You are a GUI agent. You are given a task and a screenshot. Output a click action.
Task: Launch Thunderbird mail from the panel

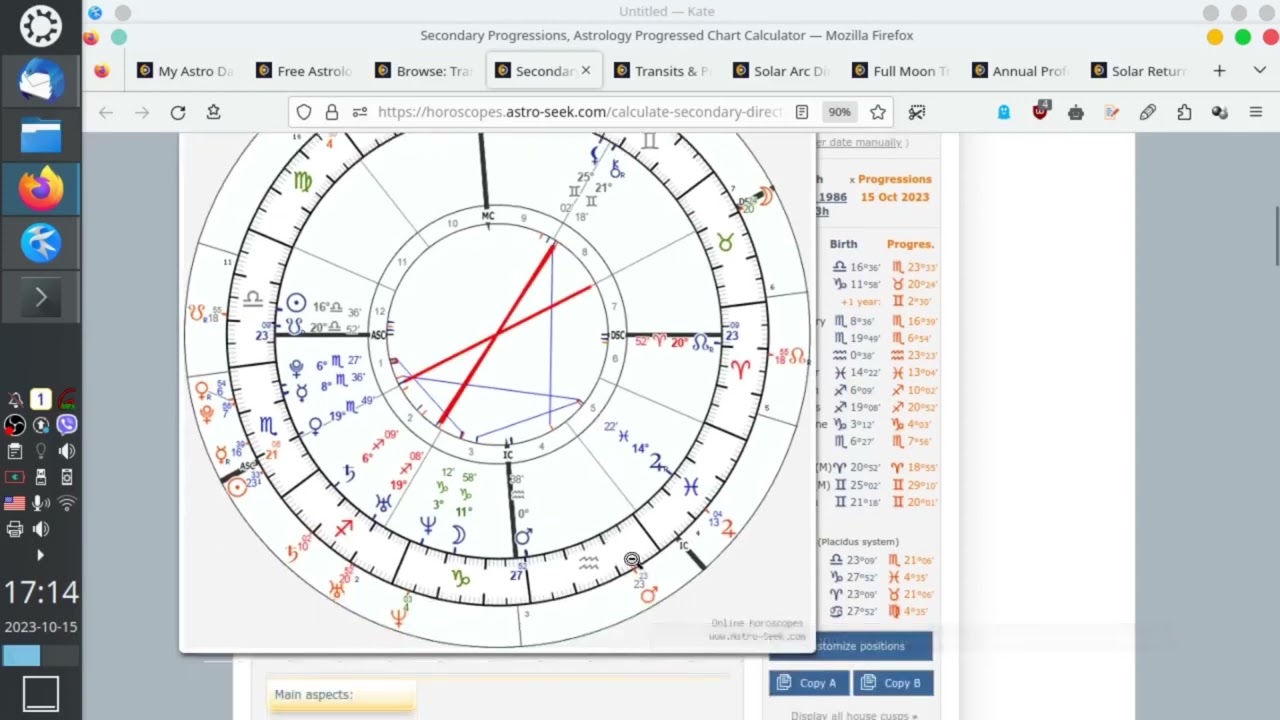(41, 80)
